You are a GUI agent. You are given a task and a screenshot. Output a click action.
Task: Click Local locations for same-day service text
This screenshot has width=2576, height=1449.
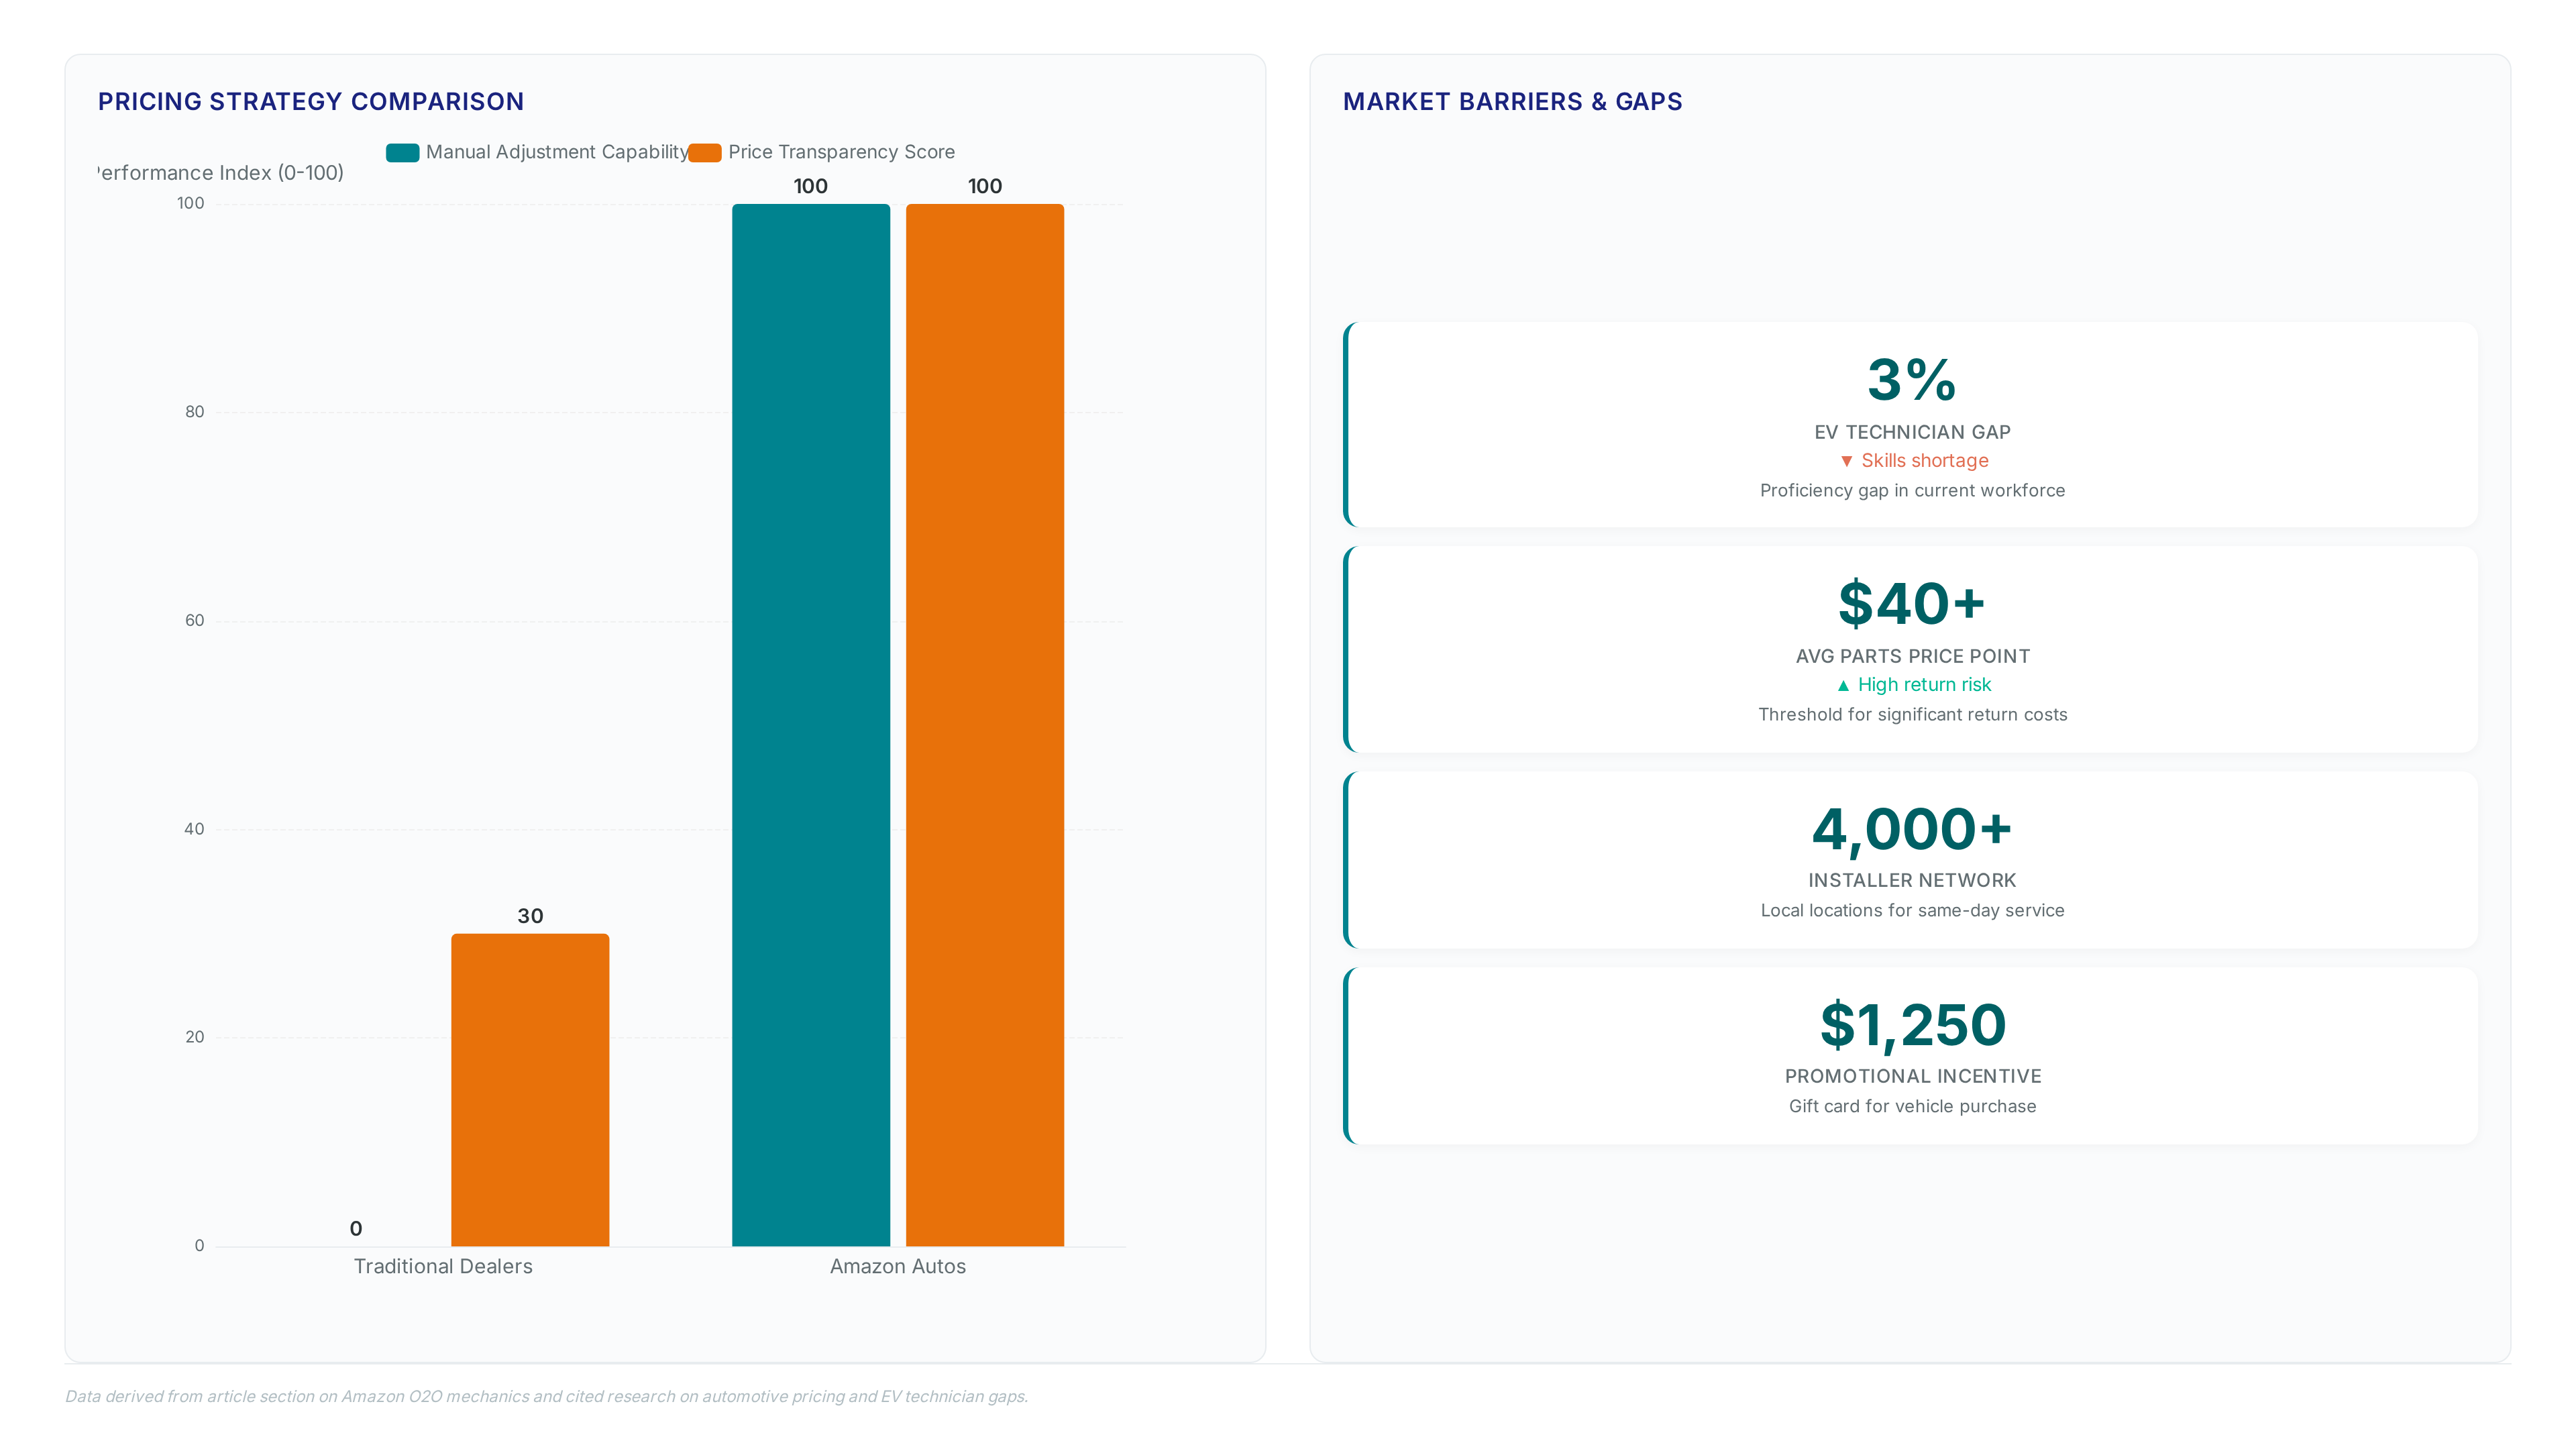coord(1912,911)
